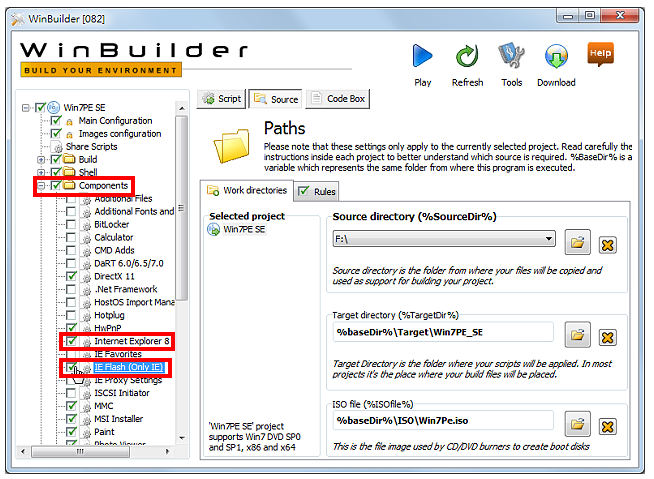
Task: Click the ISO file input field
Action: coord(443,421)
